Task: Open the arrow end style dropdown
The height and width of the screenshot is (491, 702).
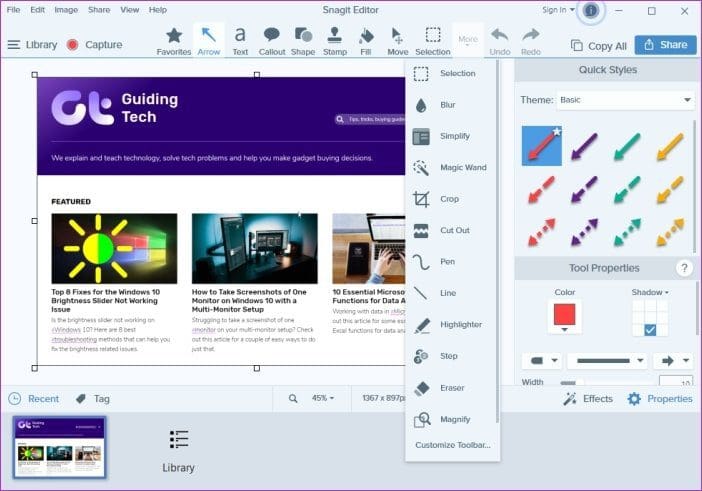Action: click(675, 361)
